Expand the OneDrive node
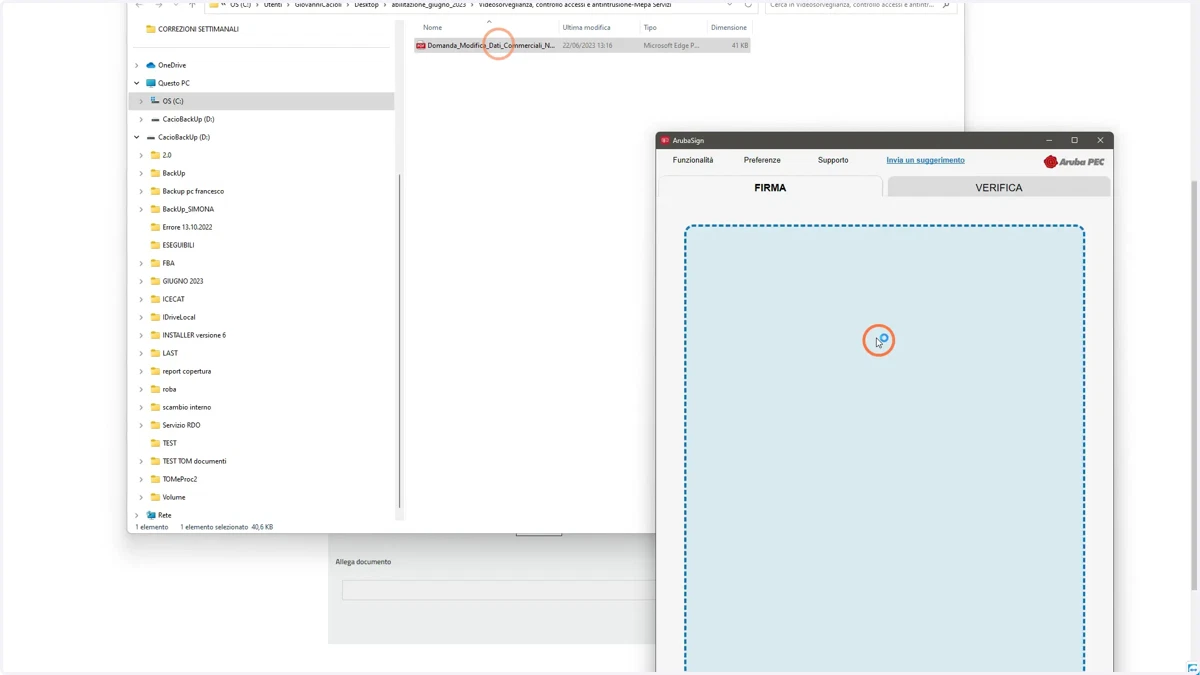1200x675 pixels. pos(137,65)
